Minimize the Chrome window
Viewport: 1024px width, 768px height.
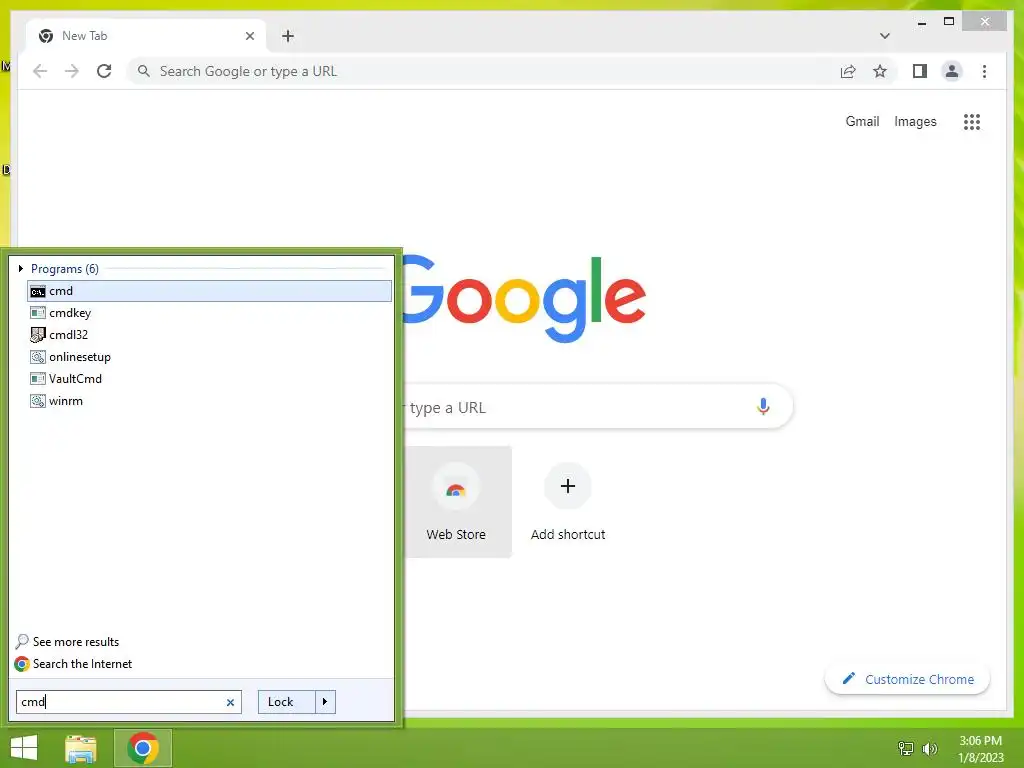tap(922, 22)
